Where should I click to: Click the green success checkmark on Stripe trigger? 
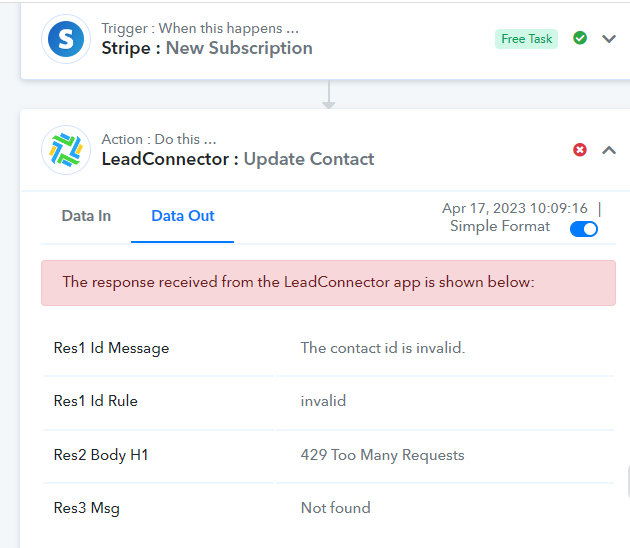580,38
